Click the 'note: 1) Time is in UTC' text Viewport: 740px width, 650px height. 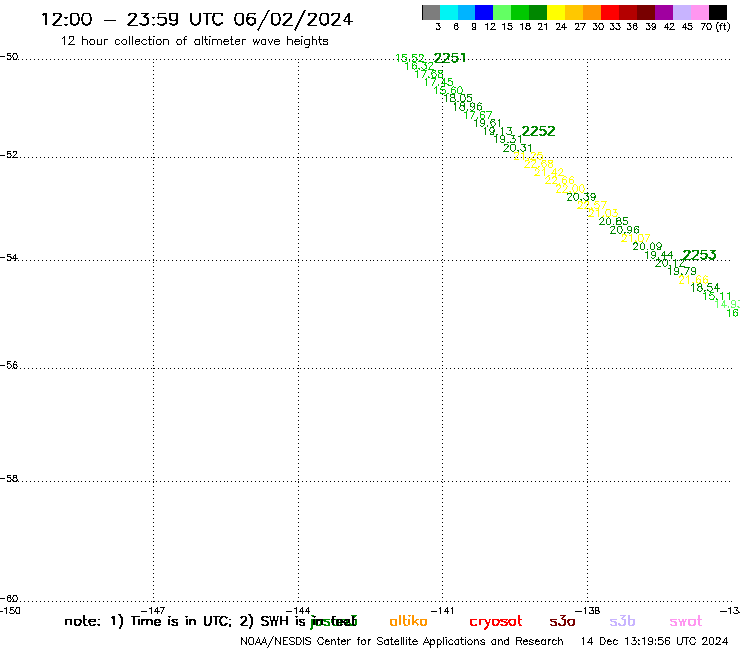pyautogui.click(x=148, y=622)
